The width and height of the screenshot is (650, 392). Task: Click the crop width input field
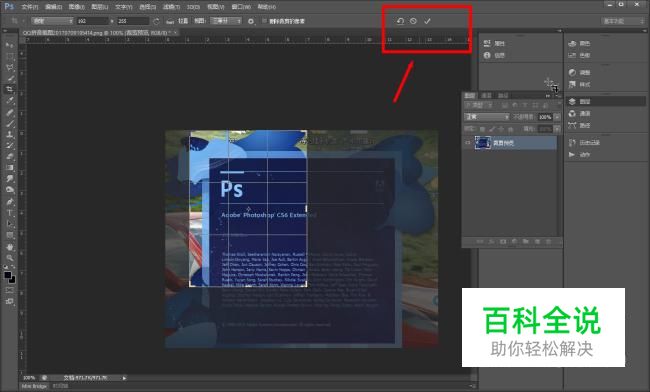click(x=92, y=21)
